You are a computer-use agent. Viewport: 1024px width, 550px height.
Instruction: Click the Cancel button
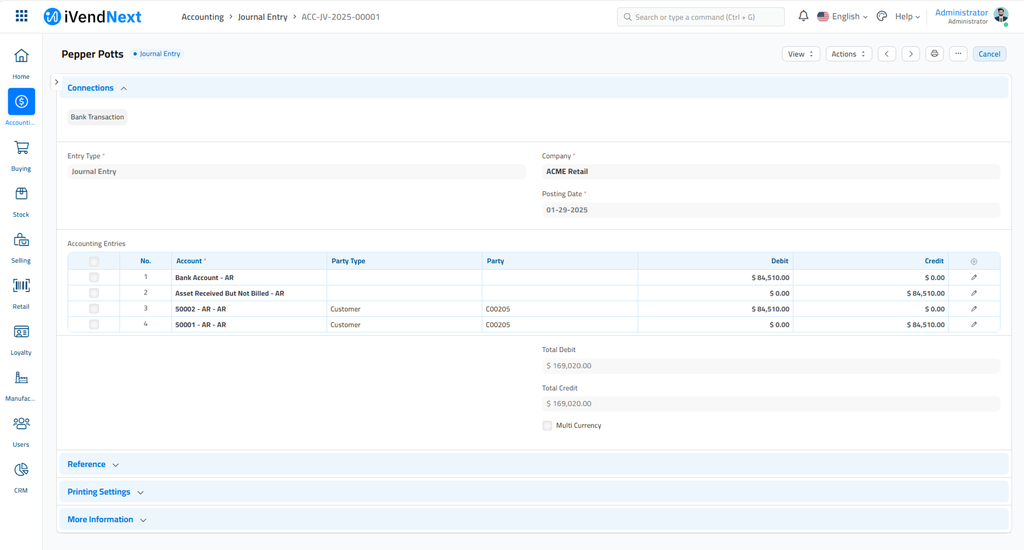click(989, 54)
